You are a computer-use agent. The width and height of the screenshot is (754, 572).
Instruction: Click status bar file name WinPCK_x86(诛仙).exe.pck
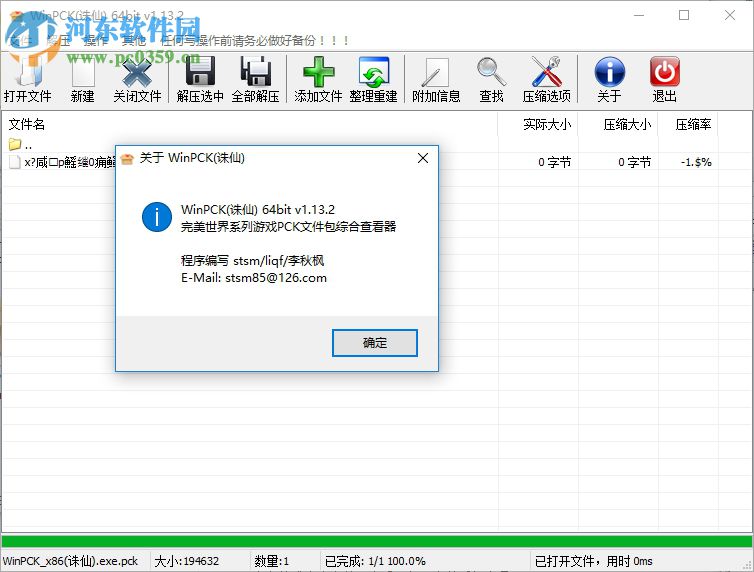click(x=70, y=561)
